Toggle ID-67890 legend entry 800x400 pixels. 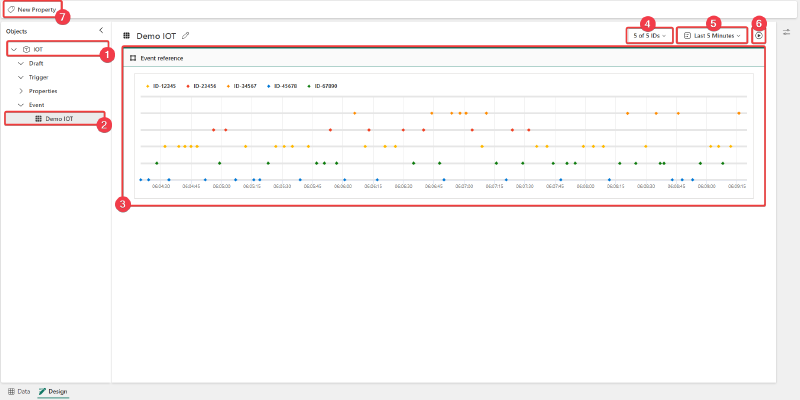(322, 86)
